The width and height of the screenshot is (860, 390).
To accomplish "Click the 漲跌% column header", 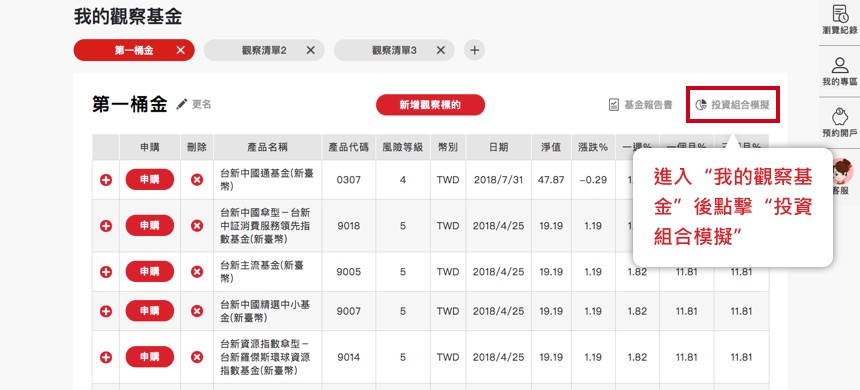I will [593, 147].
